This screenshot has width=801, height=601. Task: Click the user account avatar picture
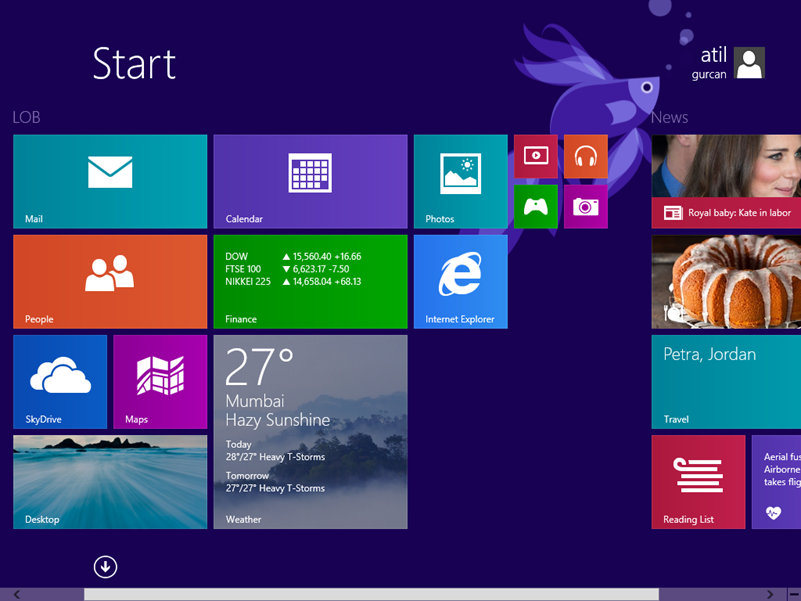click(x=749, y=63)
